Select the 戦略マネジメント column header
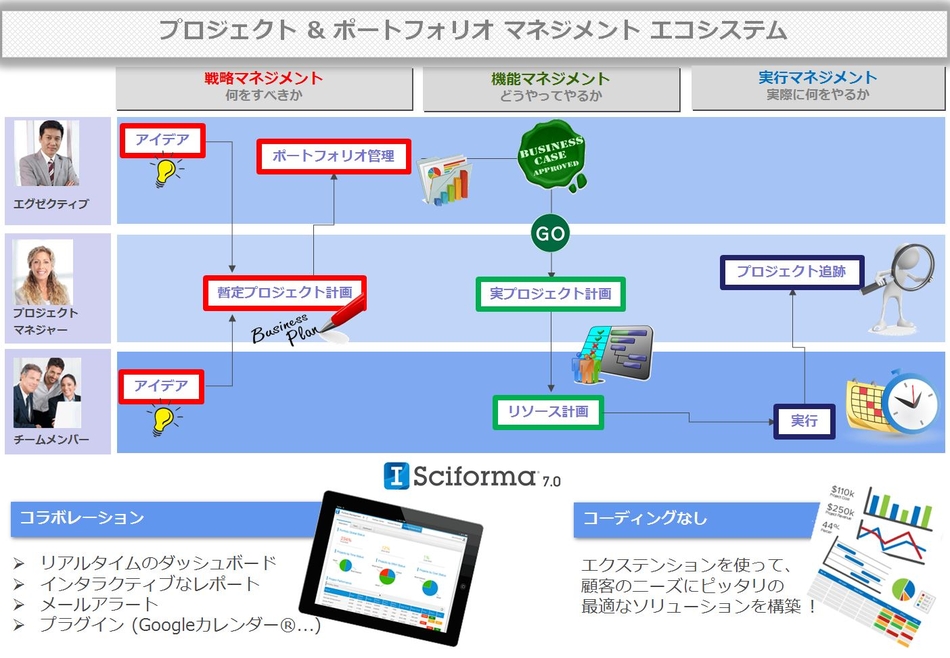950x658 pixels. pyautogui.click(x=264, y=87)
